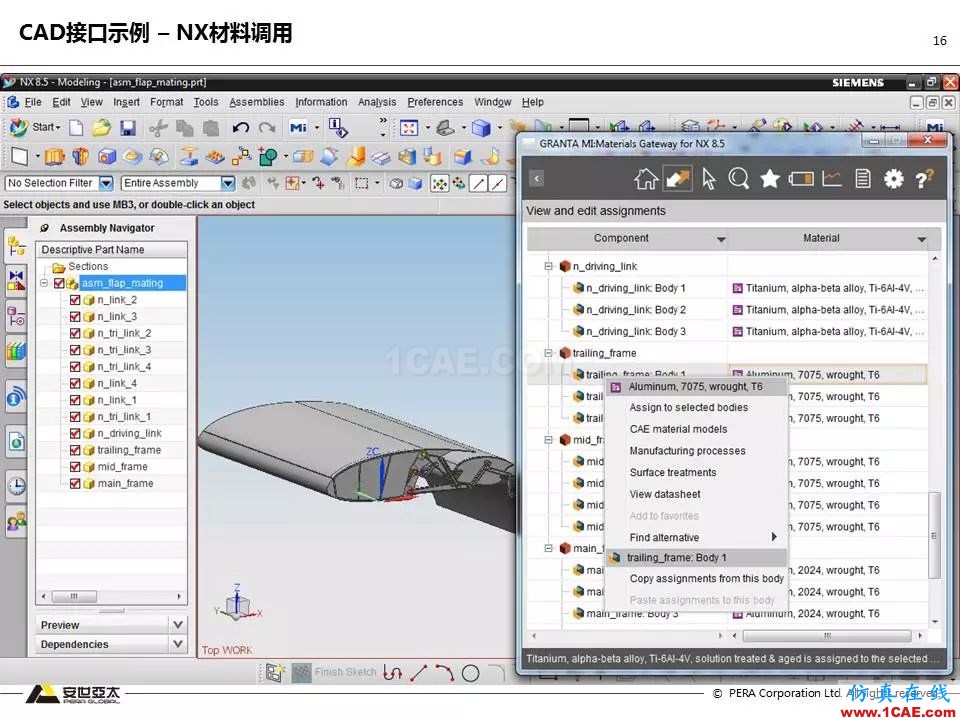Open Granta settings gear icon
Image resolution: width=960 pixels, height=720 pixels.
click(x=893, y=179)
